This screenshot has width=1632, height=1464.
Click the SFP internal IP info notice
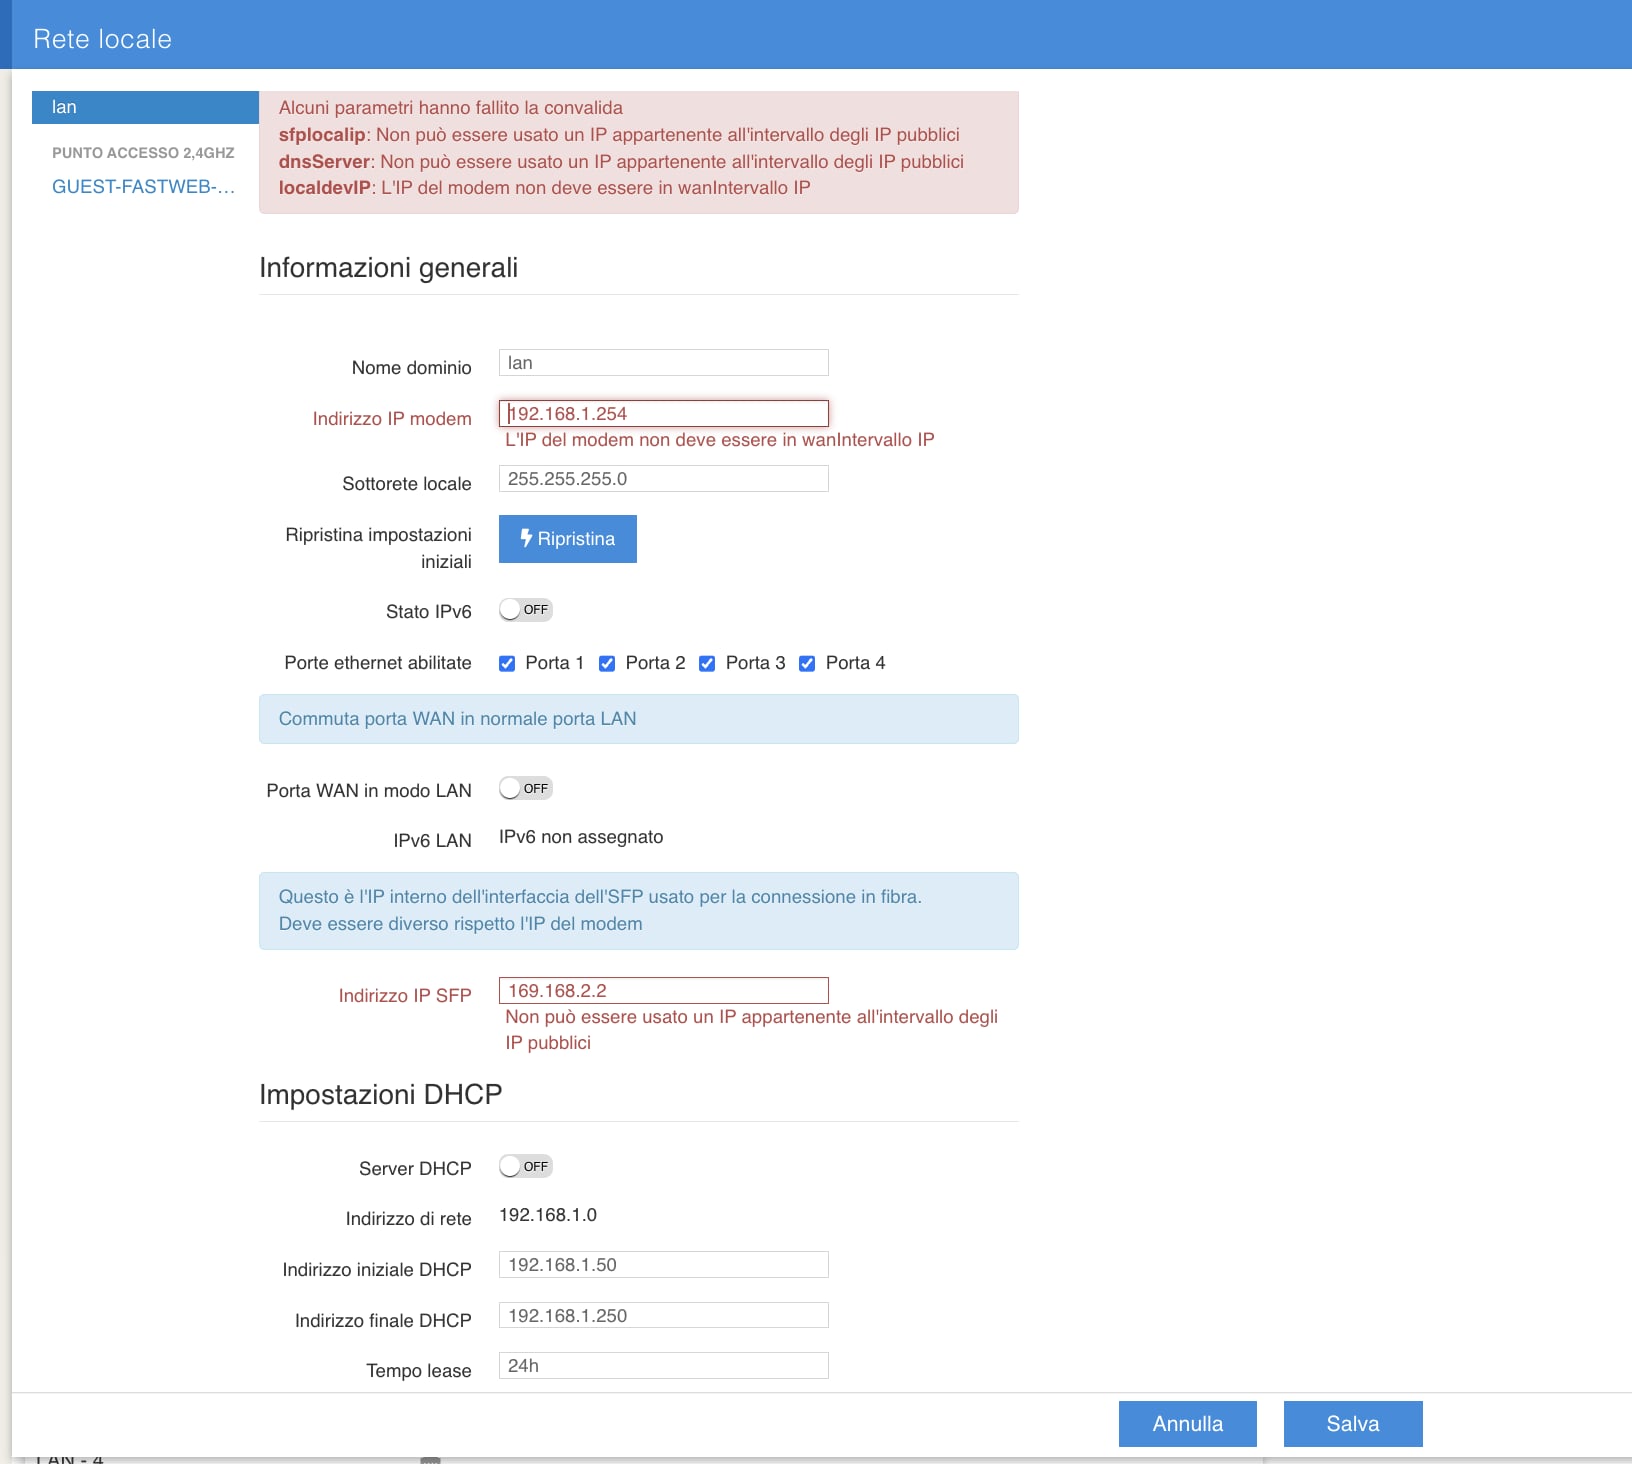point(639,911)
